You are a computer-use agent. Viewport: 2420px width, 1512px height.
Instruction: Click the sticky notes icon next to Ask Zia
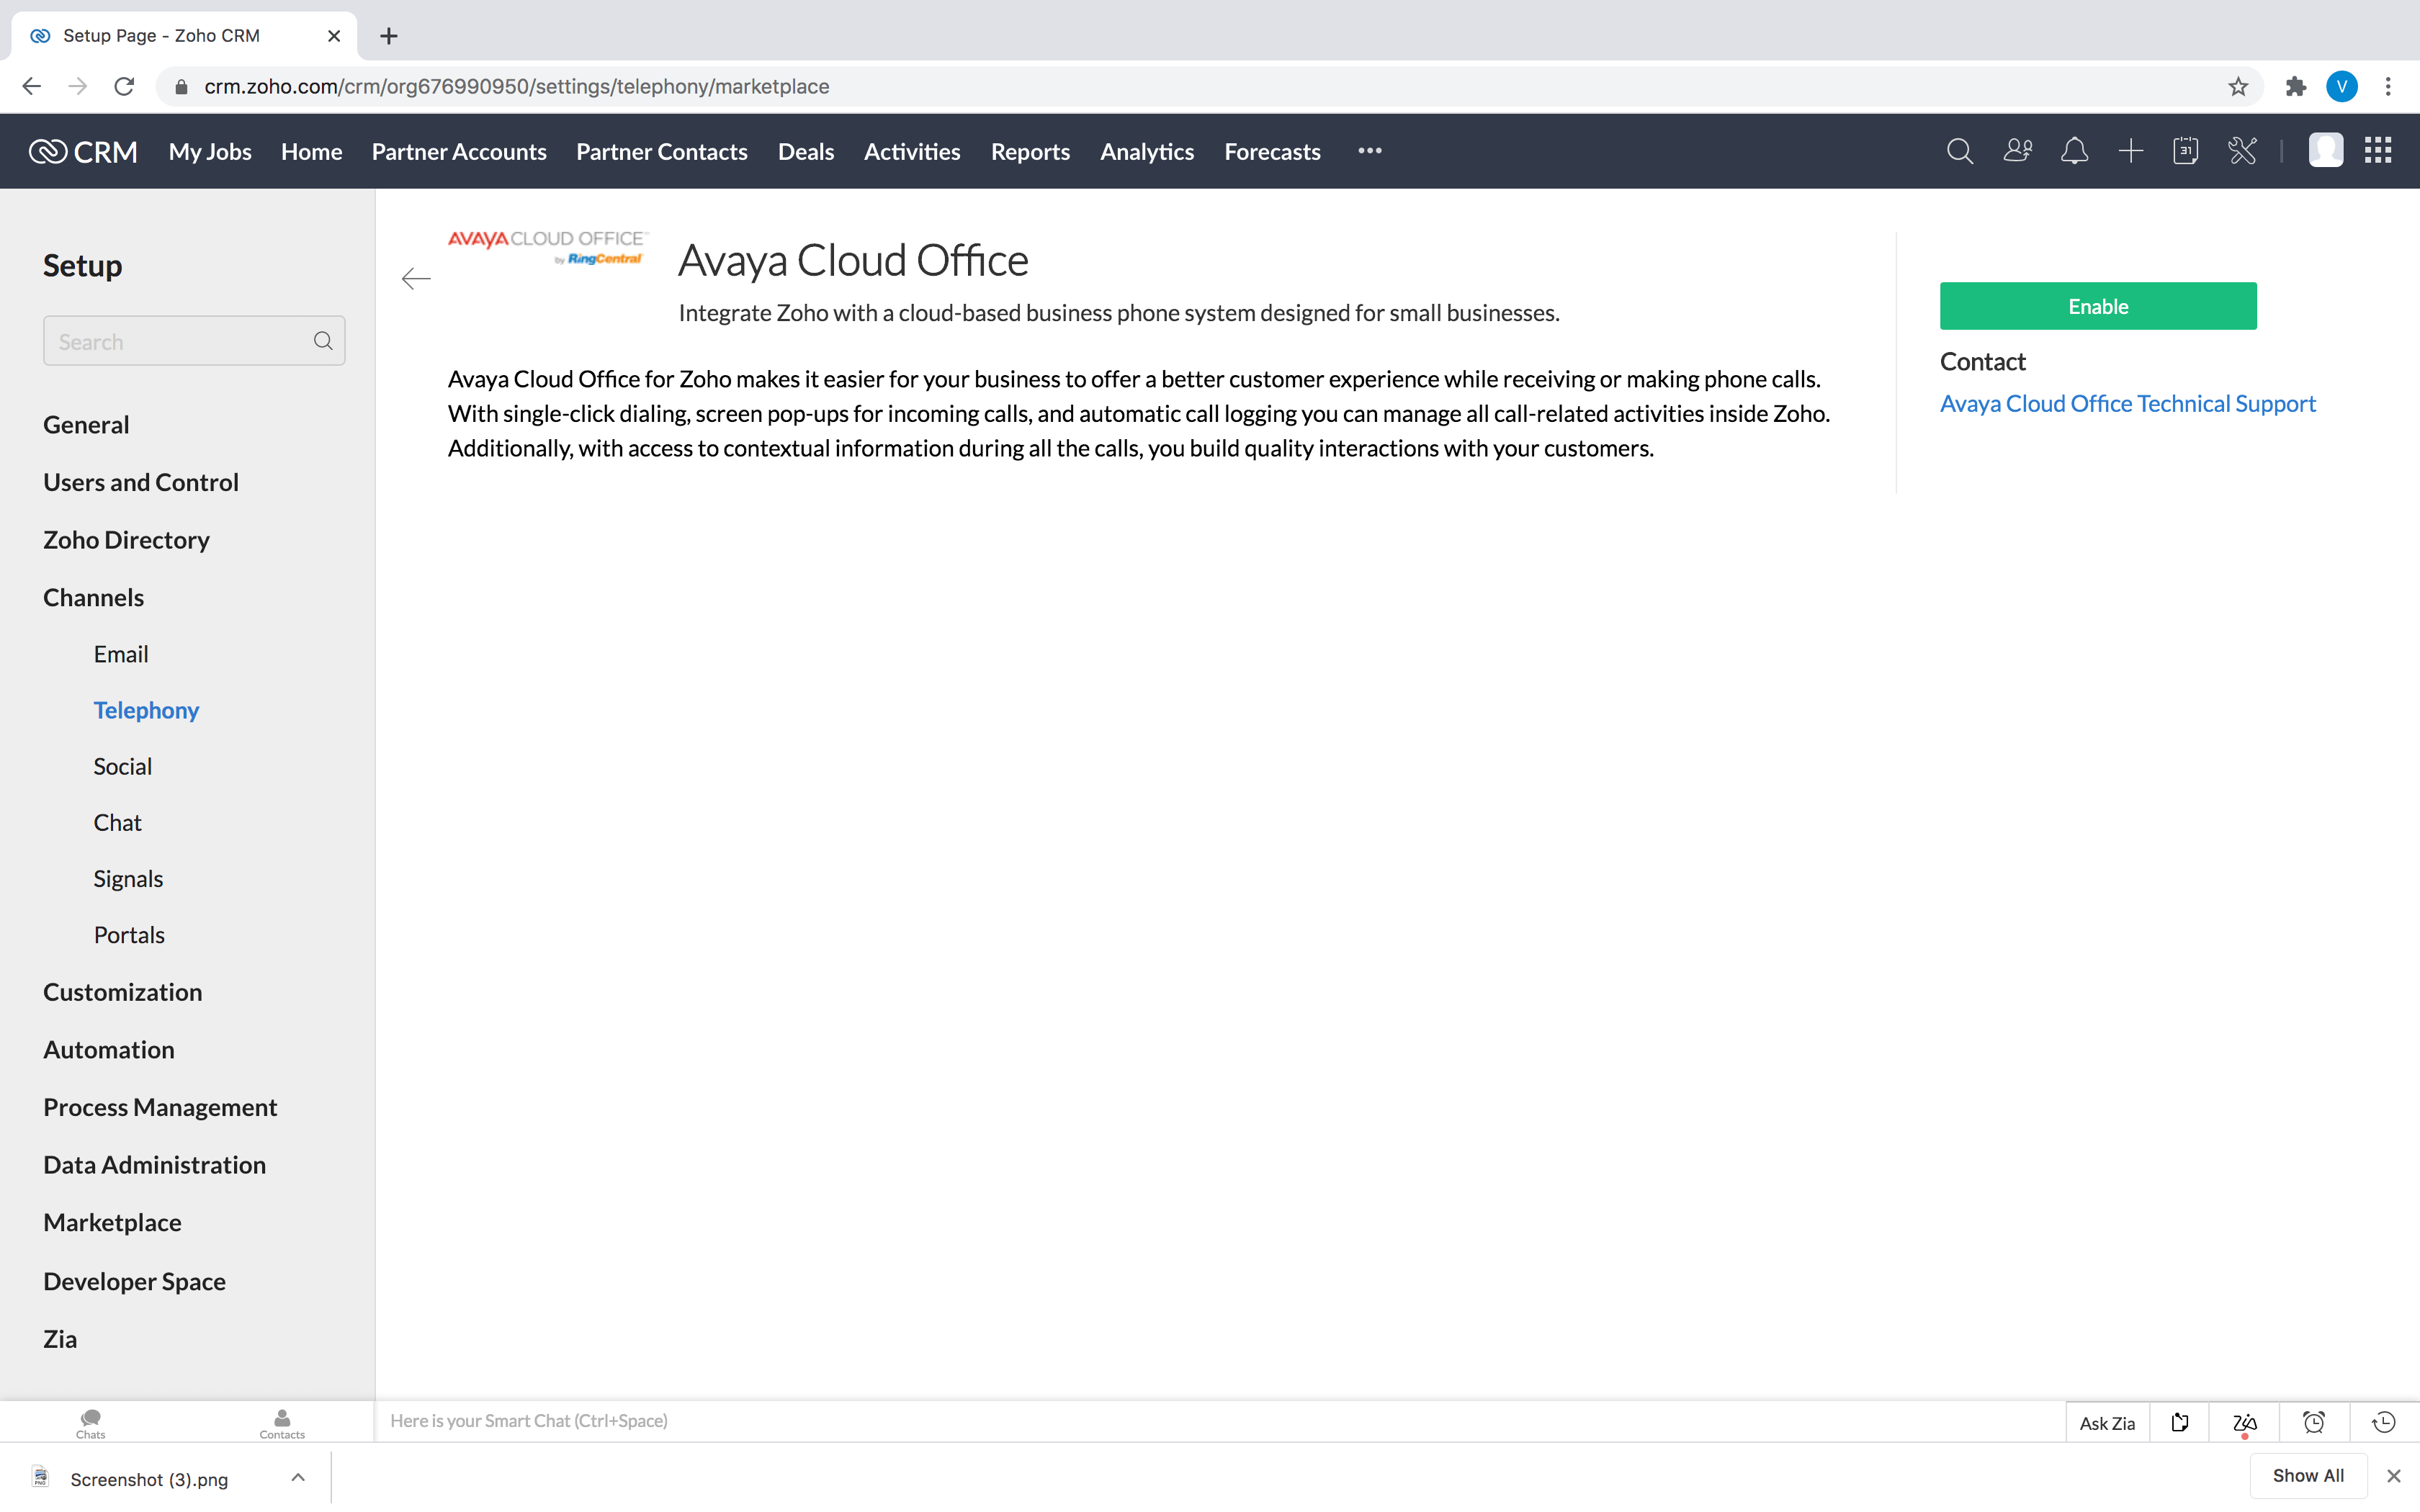click(x=2180, y=1422)
